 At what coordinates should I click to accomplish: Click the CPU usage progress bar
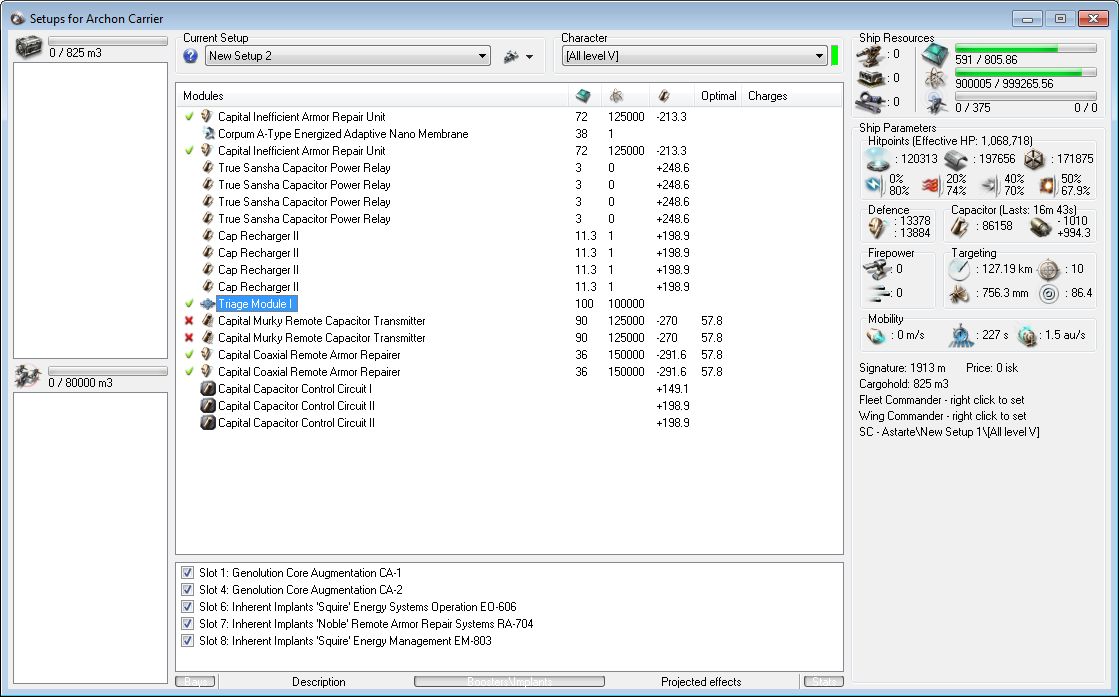pos(1026,49)
